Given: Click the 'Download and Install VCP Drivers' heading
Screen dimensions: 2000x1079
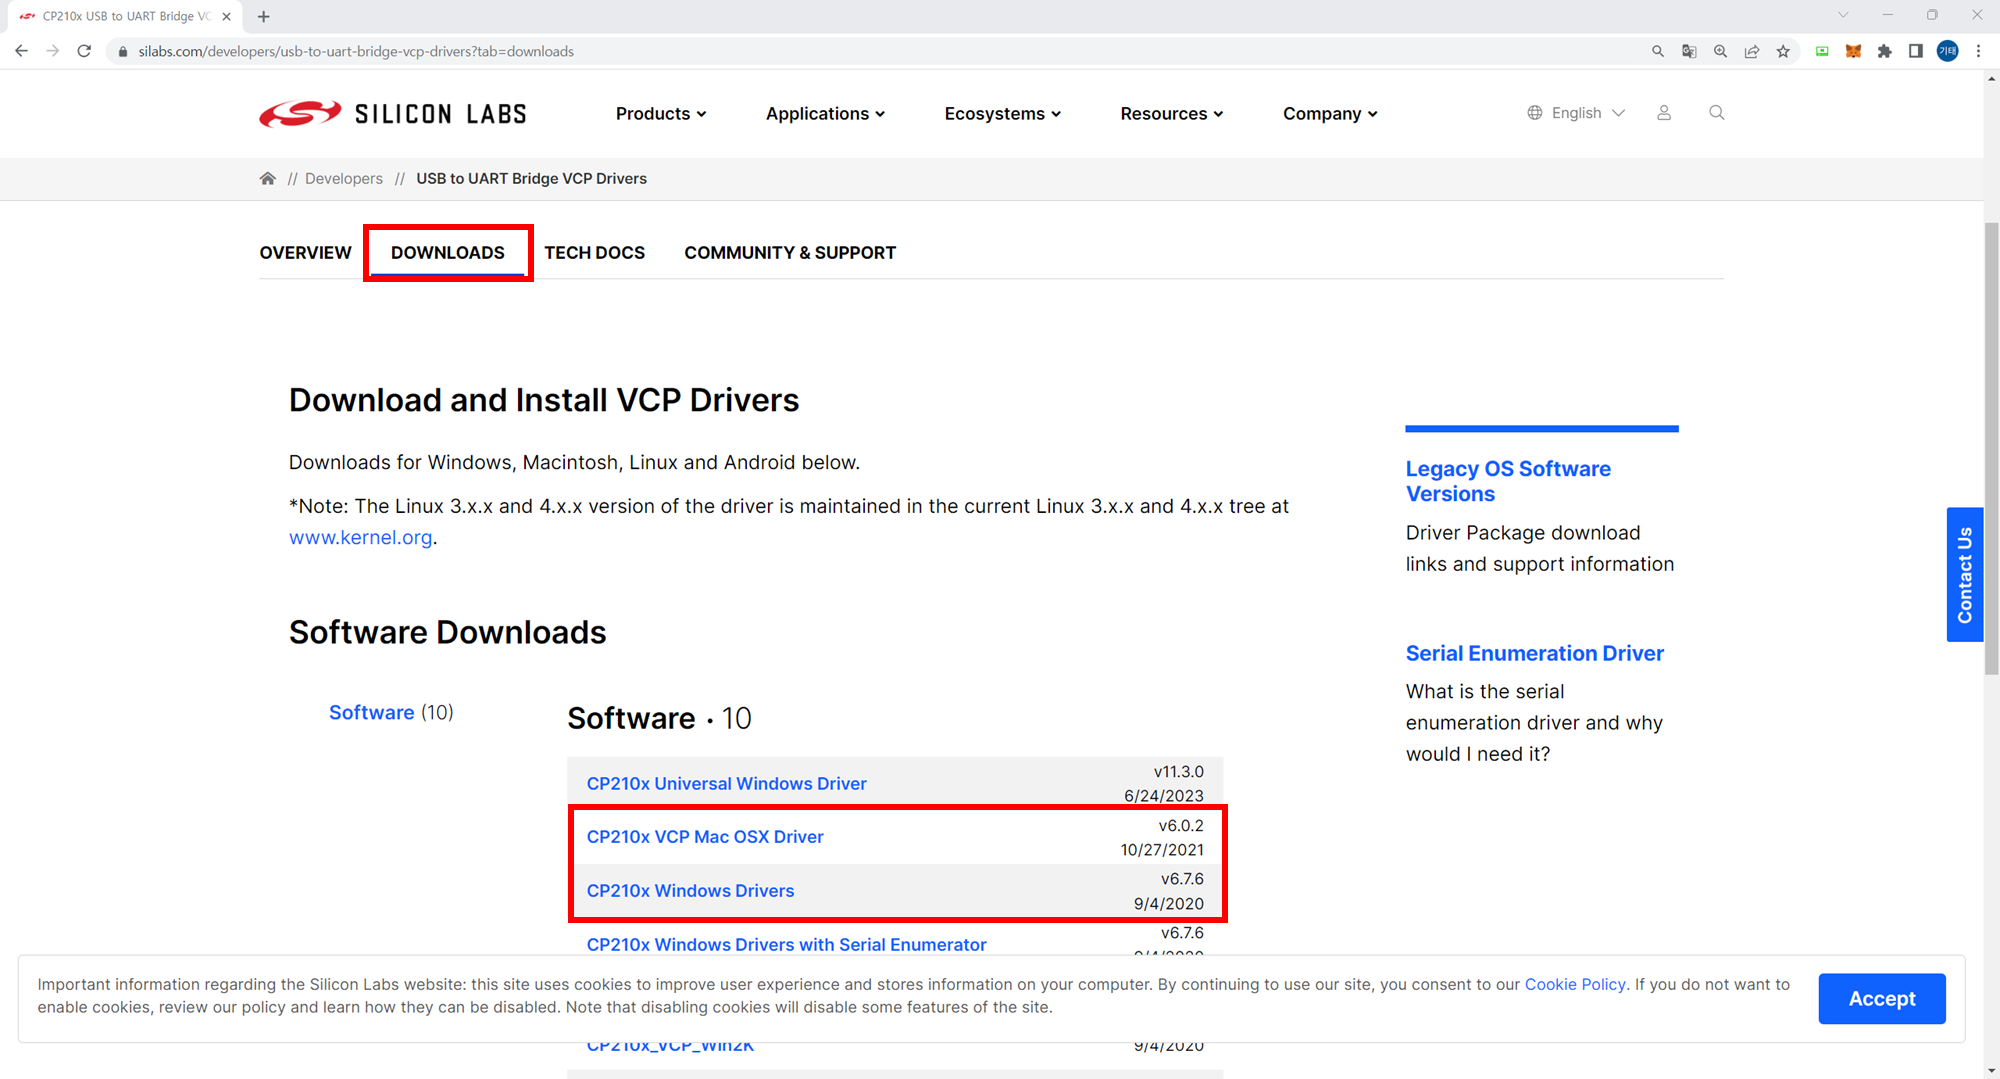Looking at the screenshot, I should pyautogui.click(x=544, y=400).
